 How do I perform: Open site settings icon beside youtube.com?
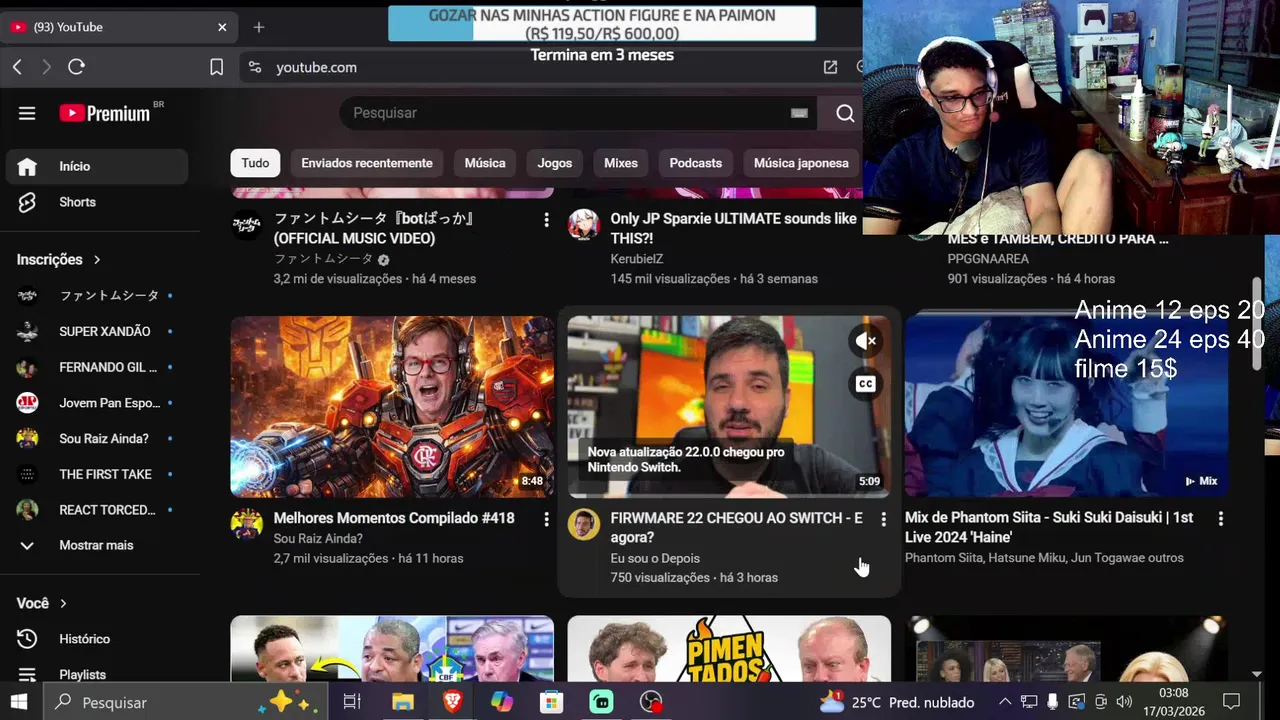(255, 67)
